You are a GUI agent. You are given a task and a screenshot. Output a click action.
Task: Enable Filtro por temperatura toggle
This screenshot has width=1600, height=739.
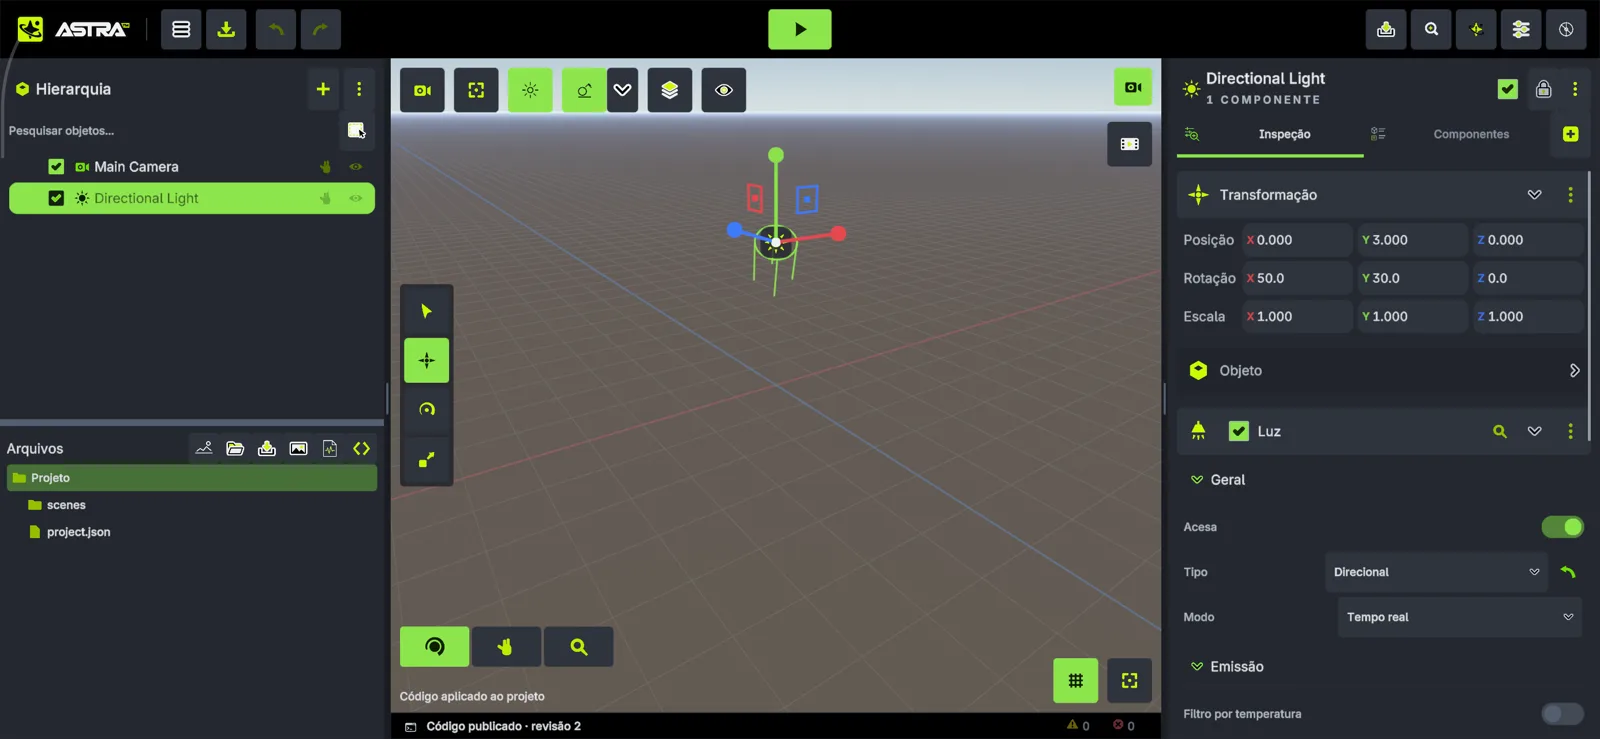point(1562,714)
